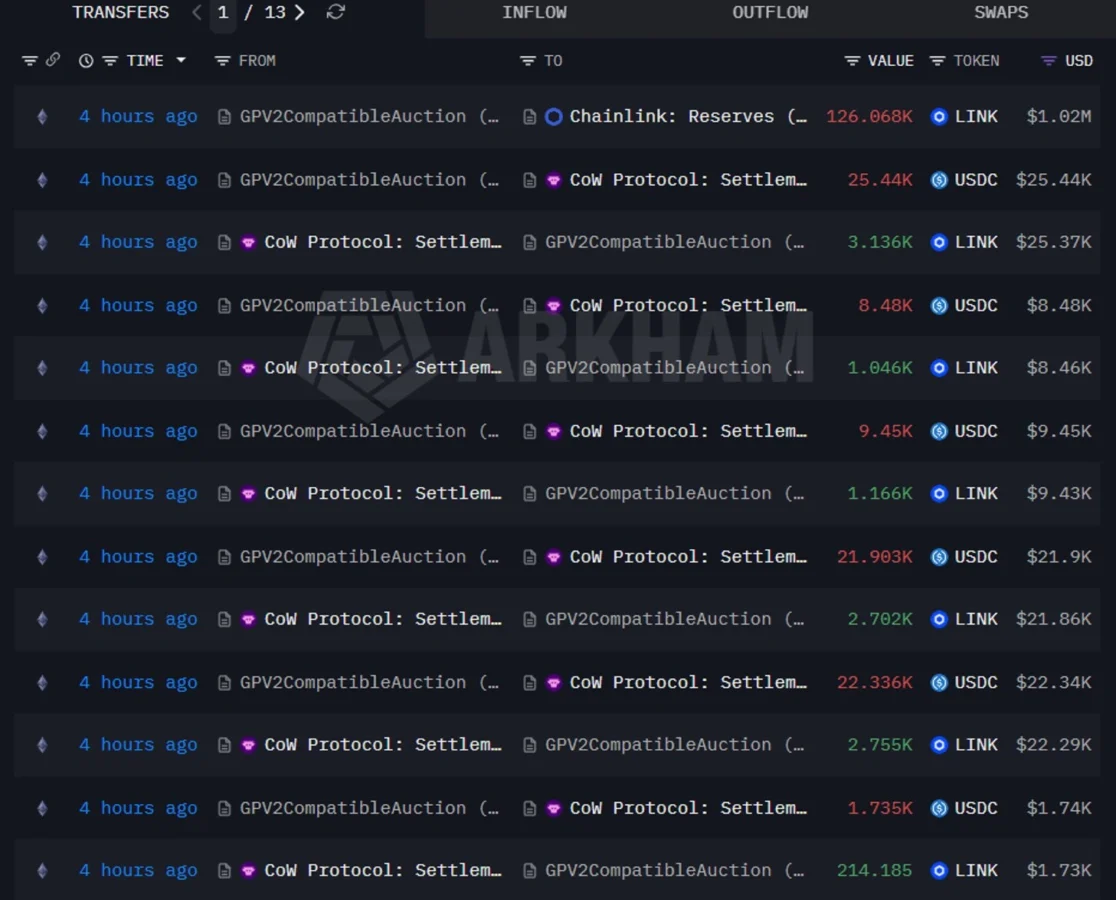Go to next transfers page arrow
This screenshot has width=1116, height=900.
click(300, 12)
